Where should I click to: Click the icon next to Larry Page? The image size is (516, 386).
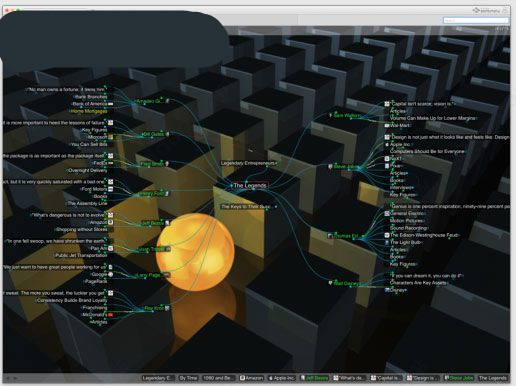tap(166, 275)
